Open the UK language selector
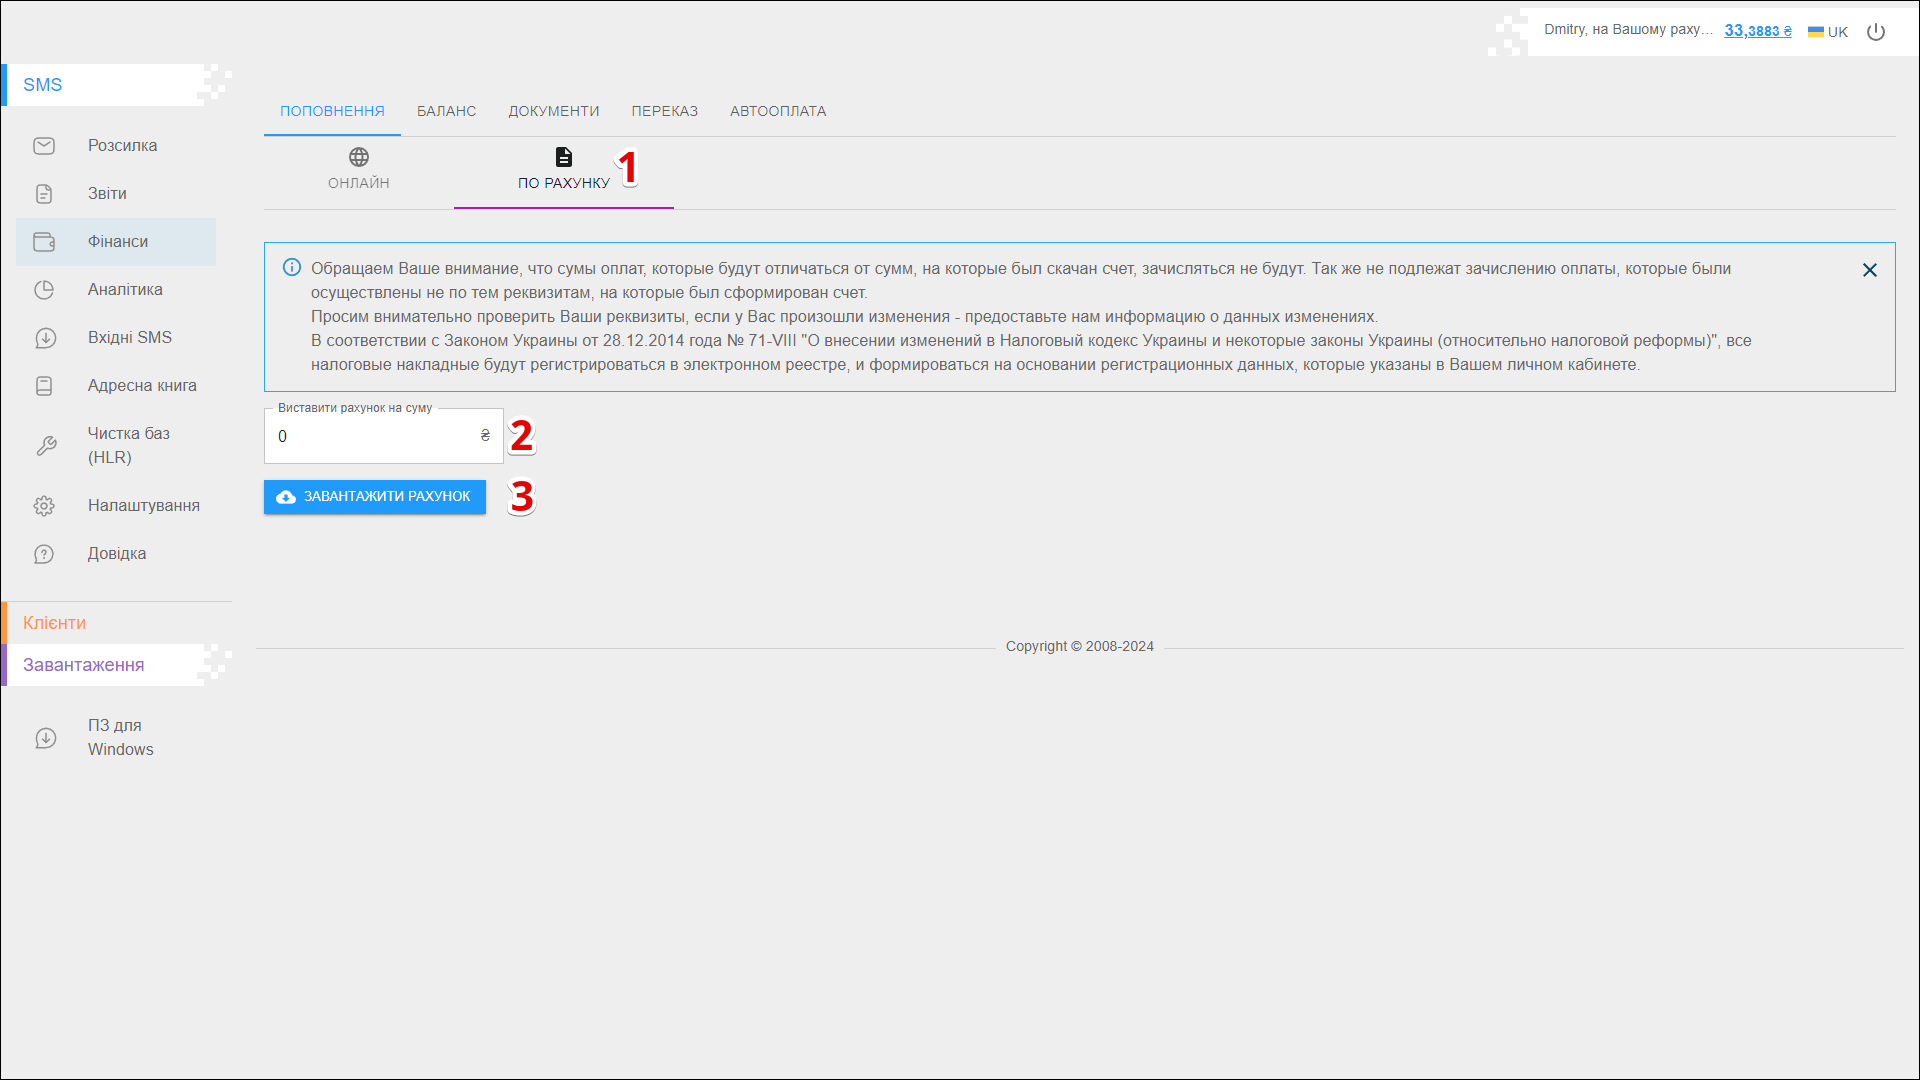Viewport: 1920px width, 1080px height. (x=1828, y=32)
